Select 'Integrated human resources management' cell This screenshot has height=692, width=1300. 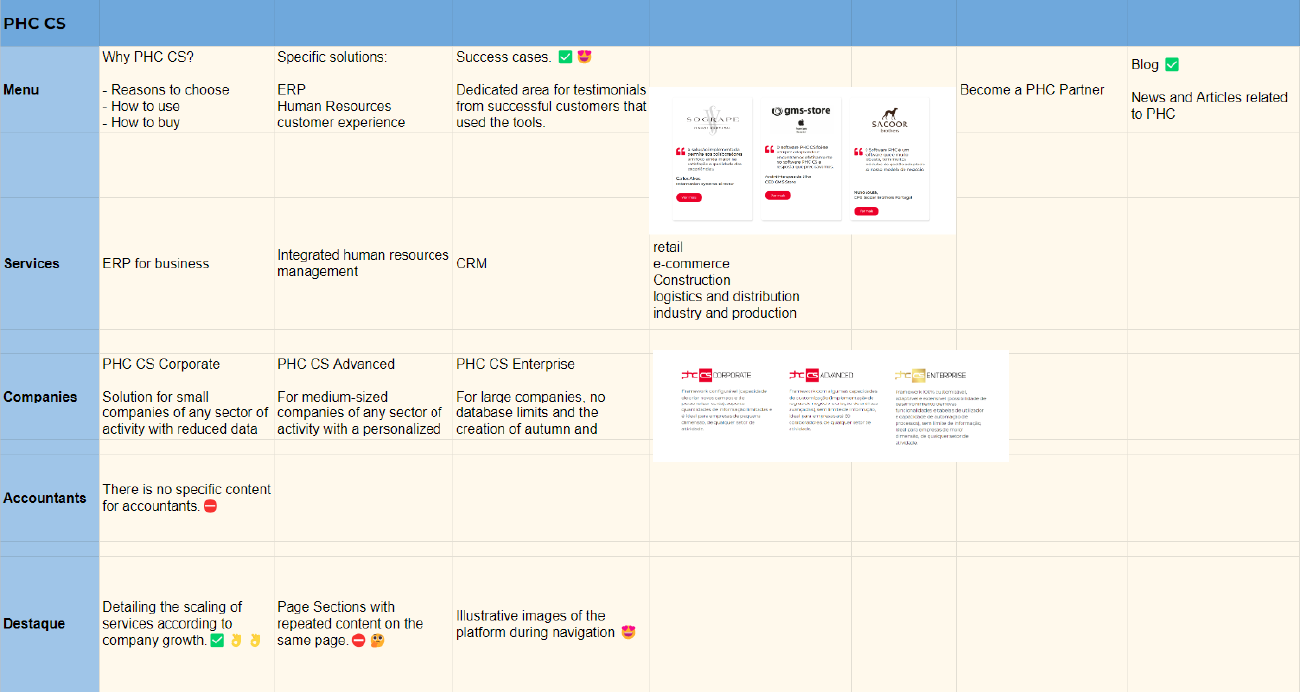[x=363, y=263]
